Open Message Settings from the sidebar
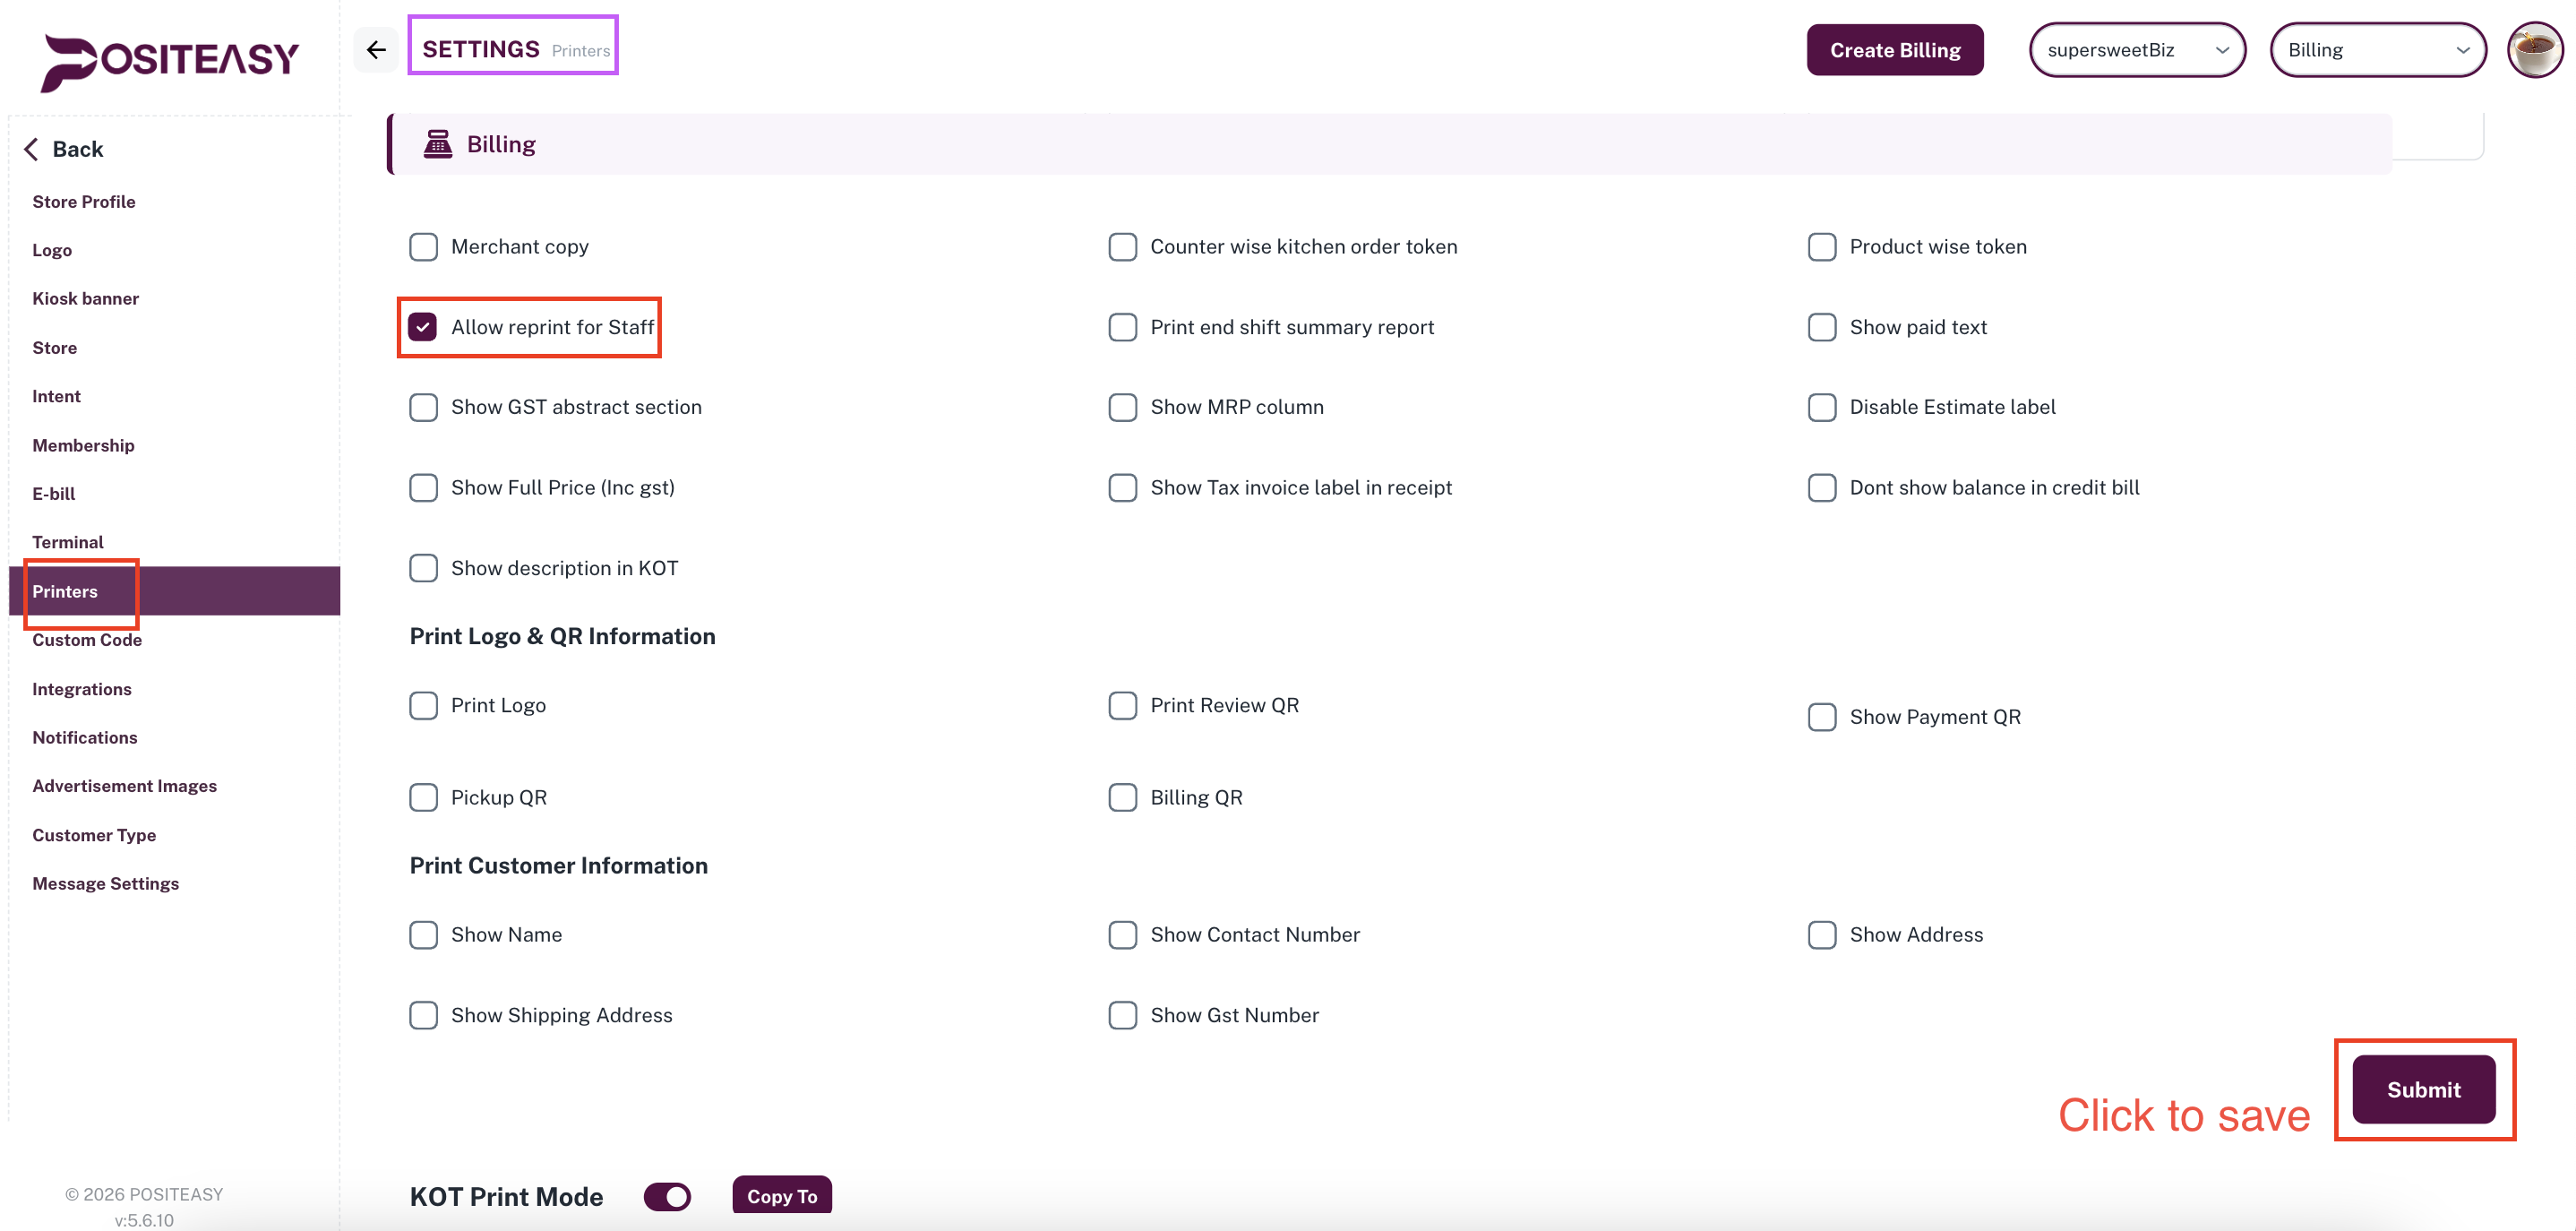The width and height of the screenshot is (2576, 1231). coord(105,883)
